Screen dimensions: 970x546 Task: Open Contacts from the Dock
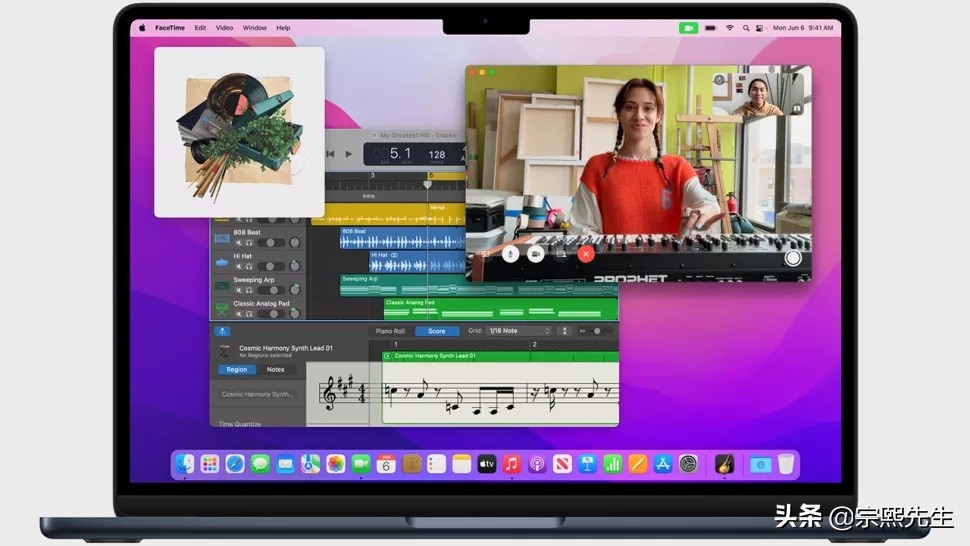(x=411, y=464)
